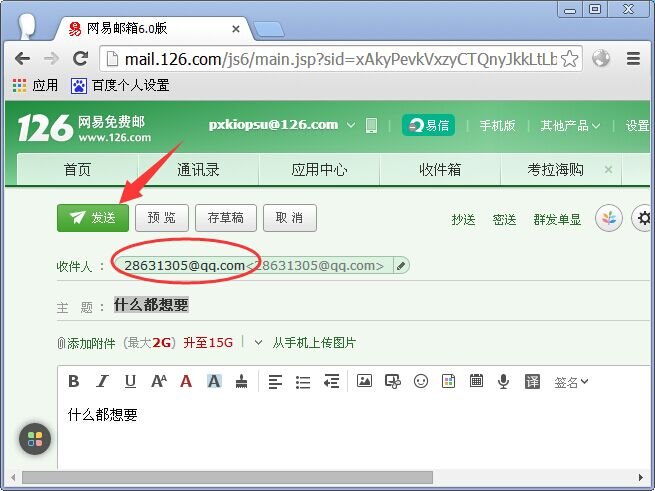Open the colorful stationery flower icon

click(609, 218)
